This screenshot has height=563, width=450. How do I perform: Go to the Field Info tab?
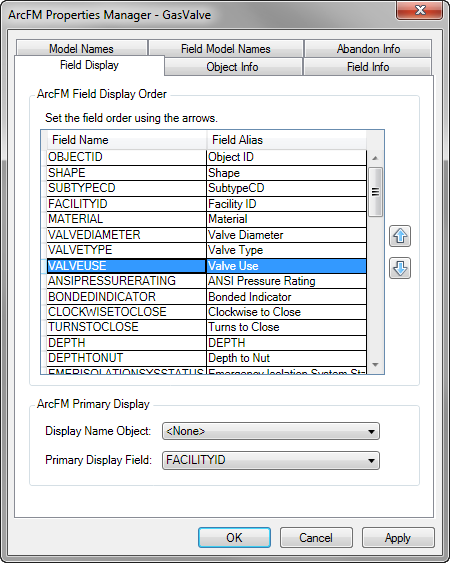click(368, 67)
